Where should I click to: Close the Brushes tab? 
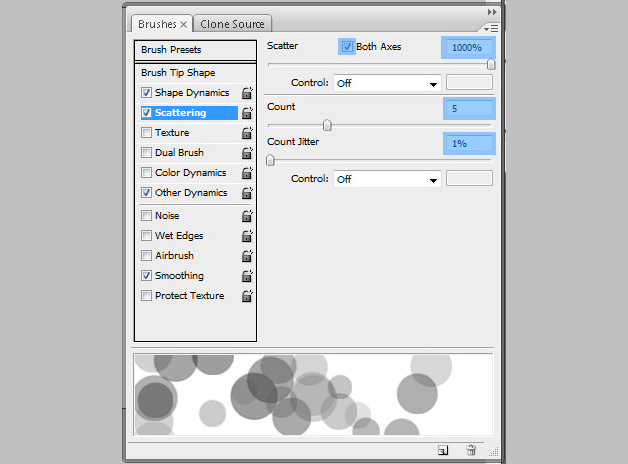[183, 24]
